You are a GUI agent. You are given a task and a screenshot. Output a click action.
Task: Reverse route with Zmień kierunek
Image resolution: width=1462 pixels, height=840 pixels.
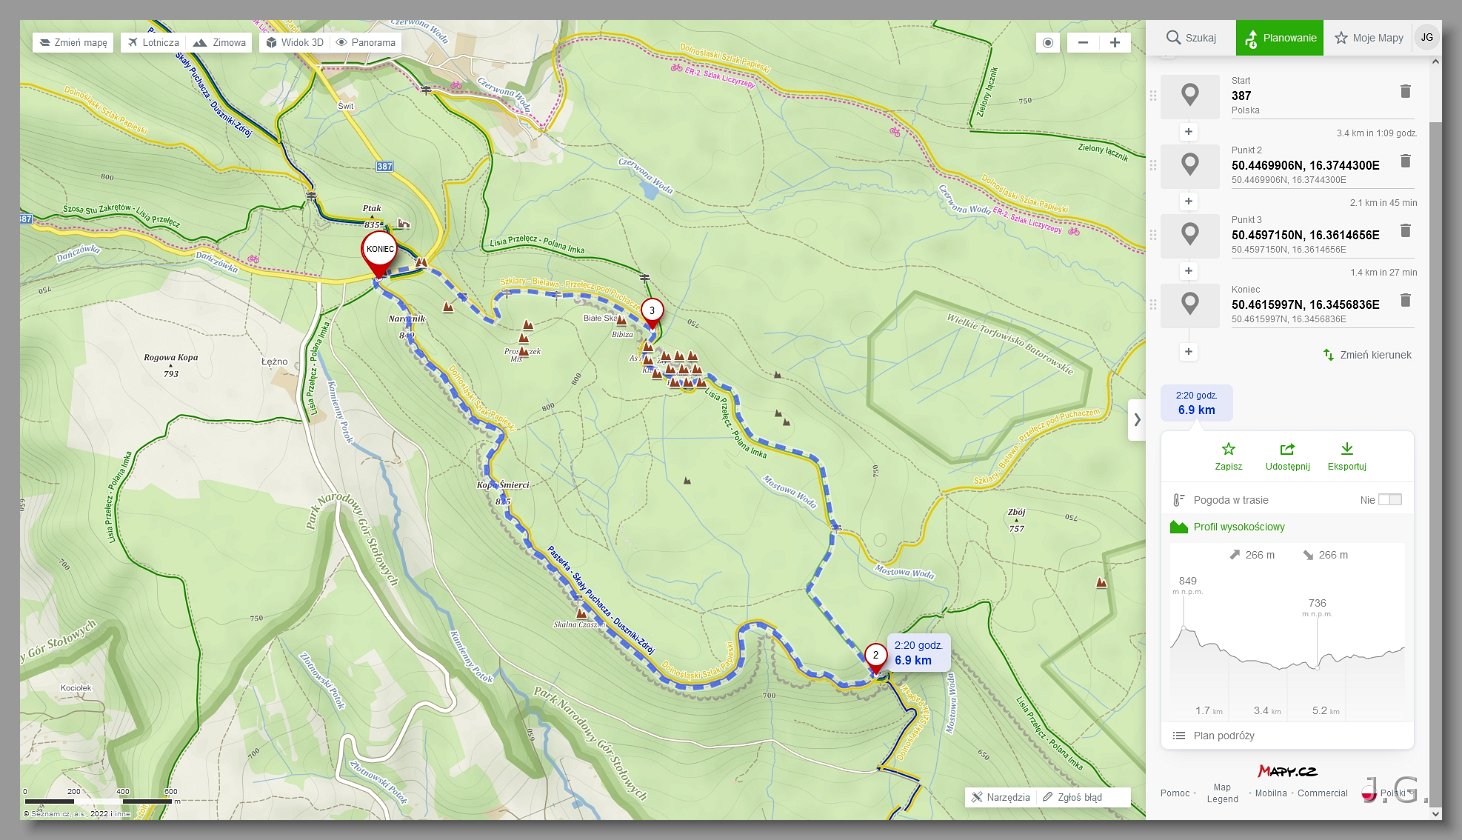click(x=1367, y=354)
